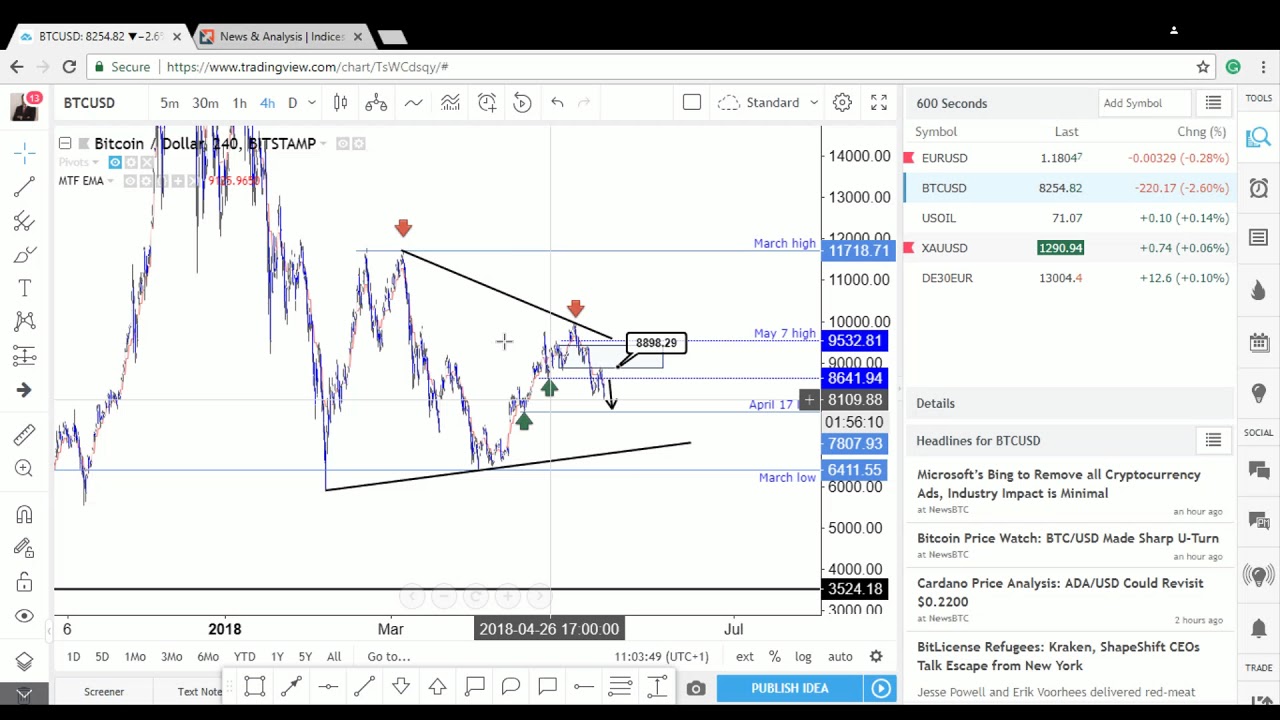Select the crosshair cursor tool

24,151
